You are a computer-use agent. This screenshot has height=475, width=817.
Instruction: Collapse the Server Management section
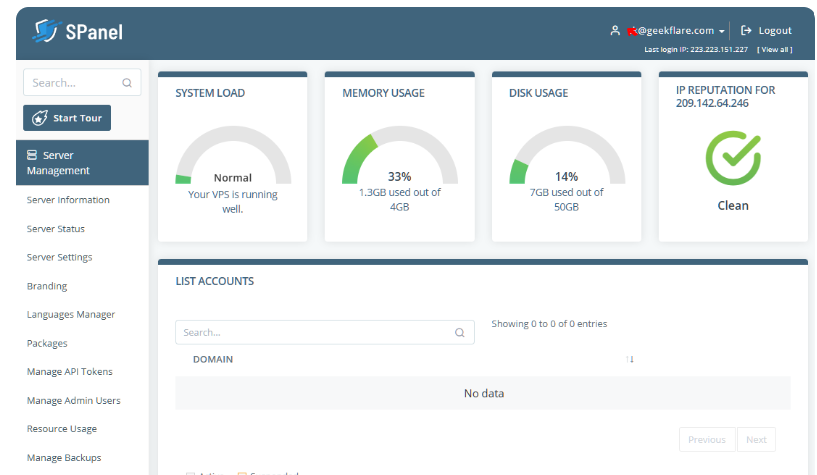[x=82, y=163]
